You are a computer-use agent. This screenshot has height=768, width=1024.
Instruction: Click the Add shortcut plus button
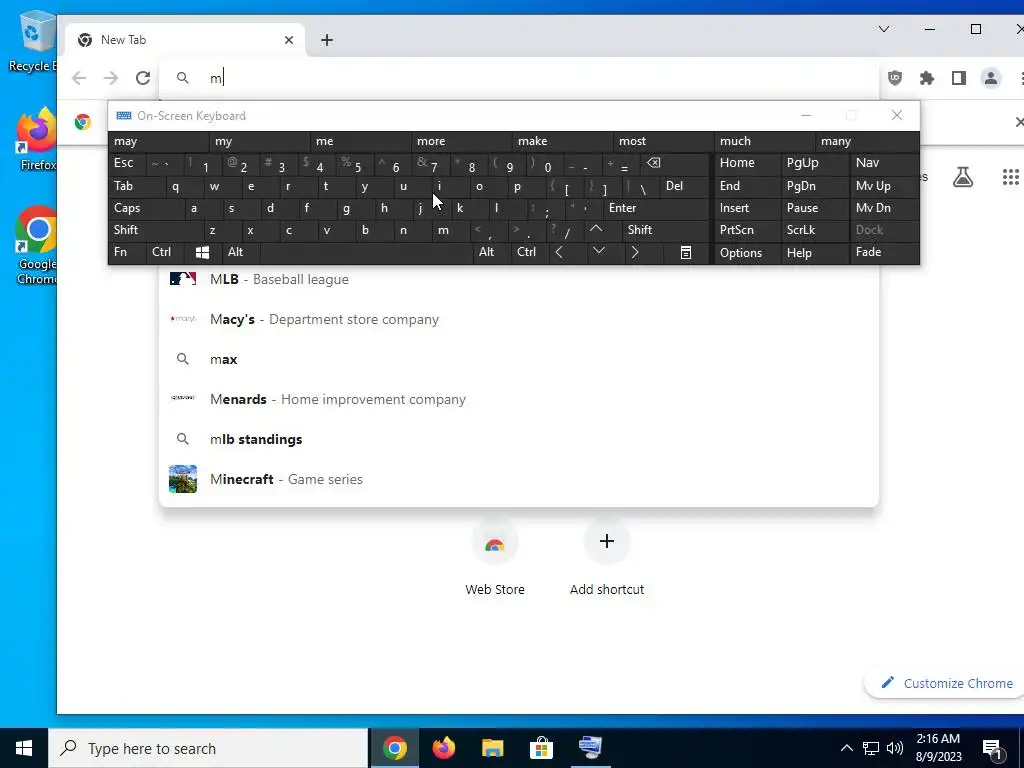[607, 541]
